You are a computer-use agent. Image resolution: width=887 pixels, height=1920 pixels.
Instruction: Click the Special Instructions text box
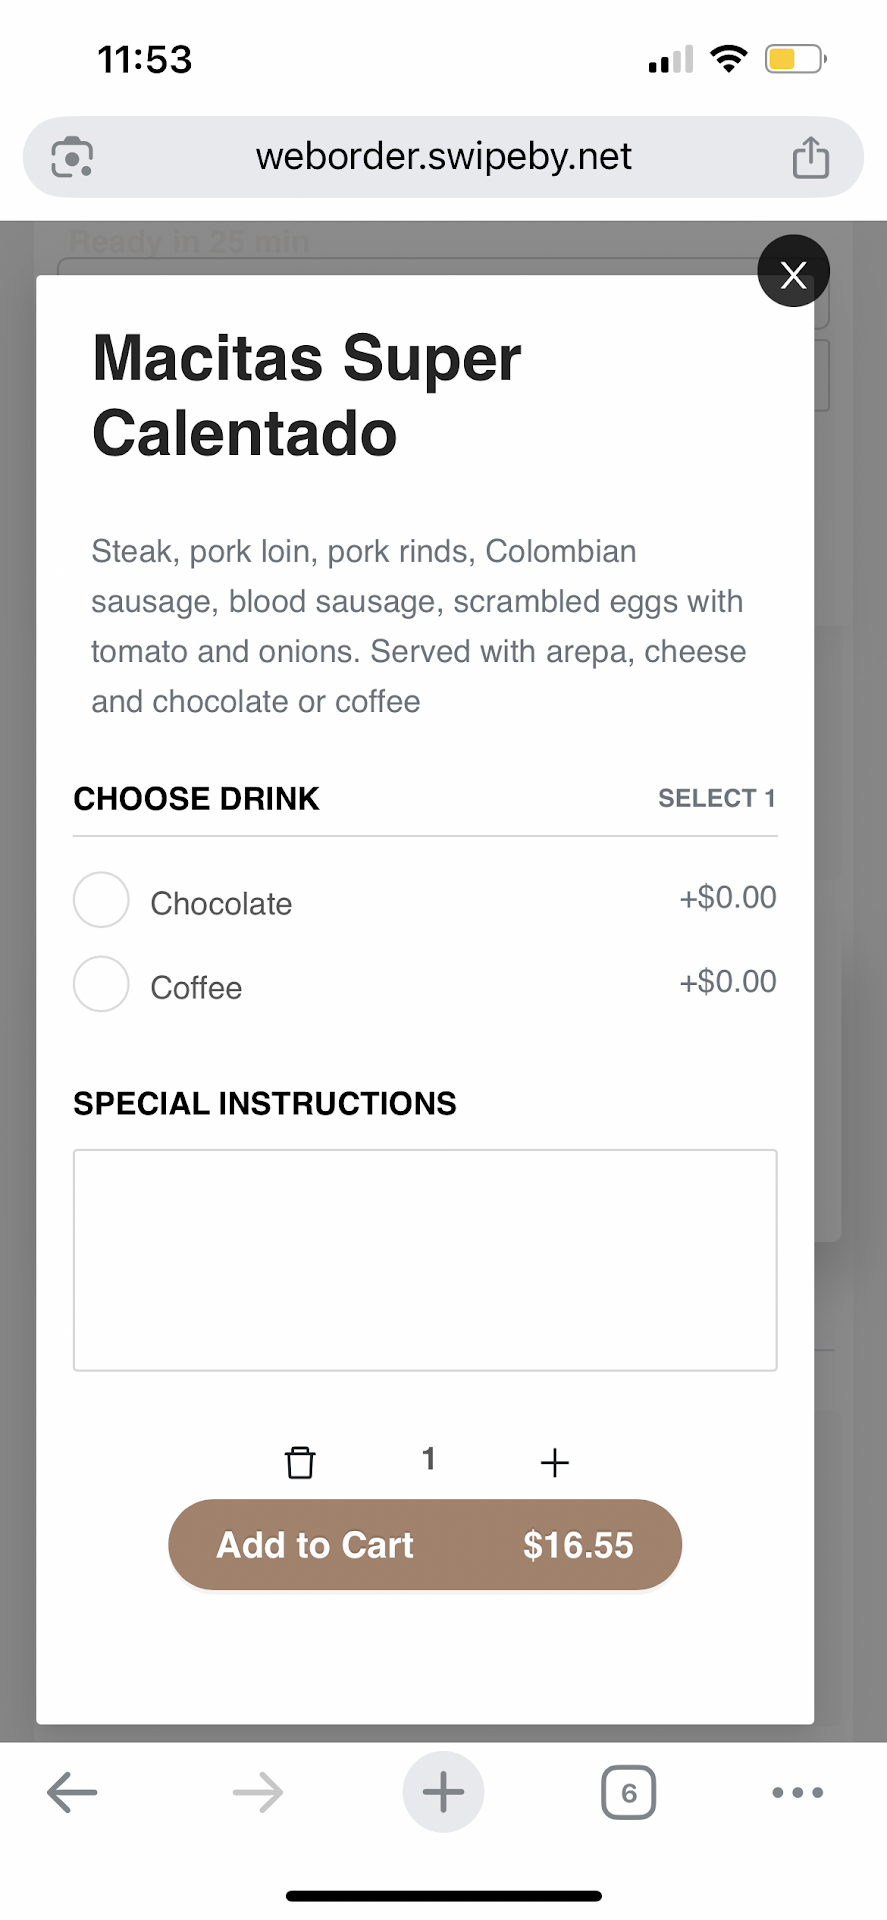[x=425, y=1260]
